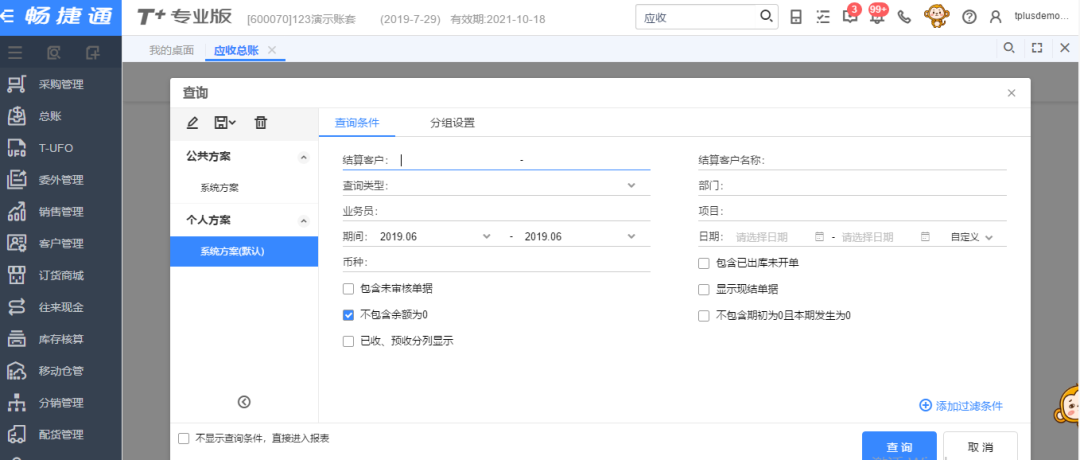Viewport: 1080px width, 460px height.
Task: Click the phone support icon
Action: click(x=905, y=17)
